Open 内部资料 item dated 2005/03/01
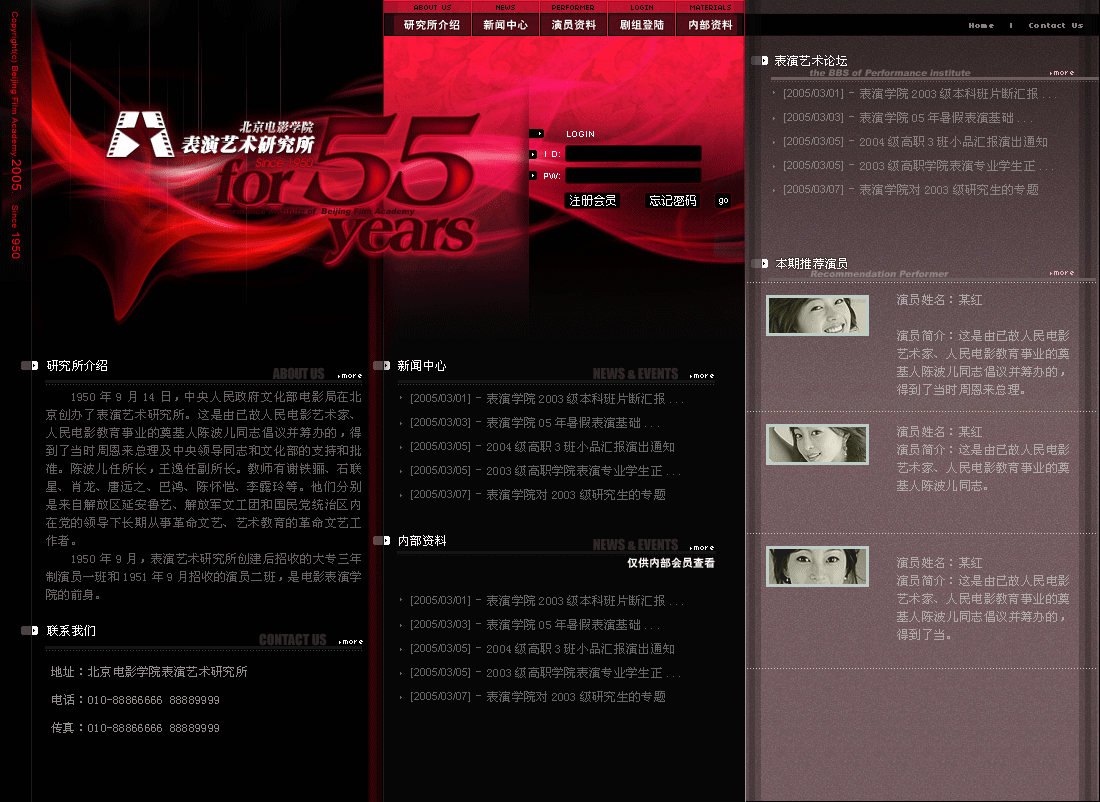Image resolution: width=1100 pixels, height=802 pixels. [546, 601]
